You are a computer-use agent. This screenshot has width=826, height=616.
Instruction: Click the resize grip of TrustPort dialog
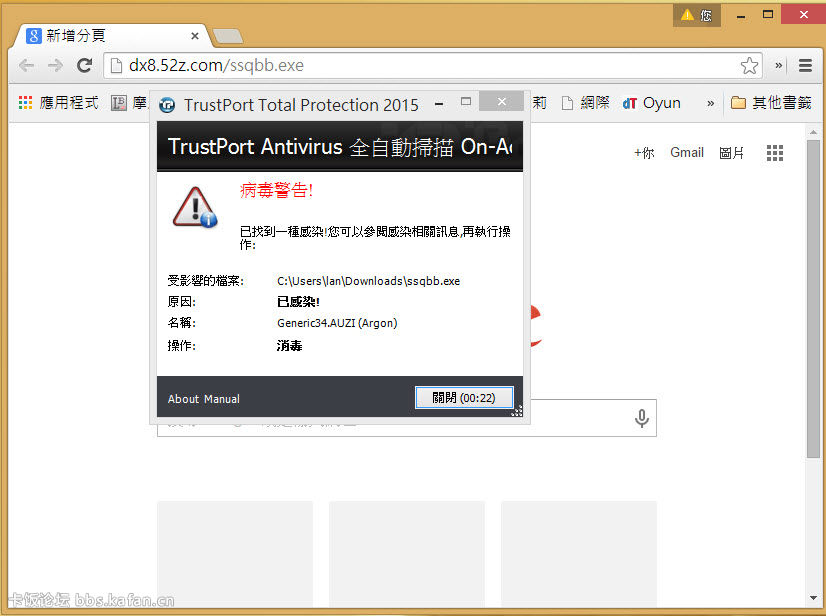click(x=517, y=411)
